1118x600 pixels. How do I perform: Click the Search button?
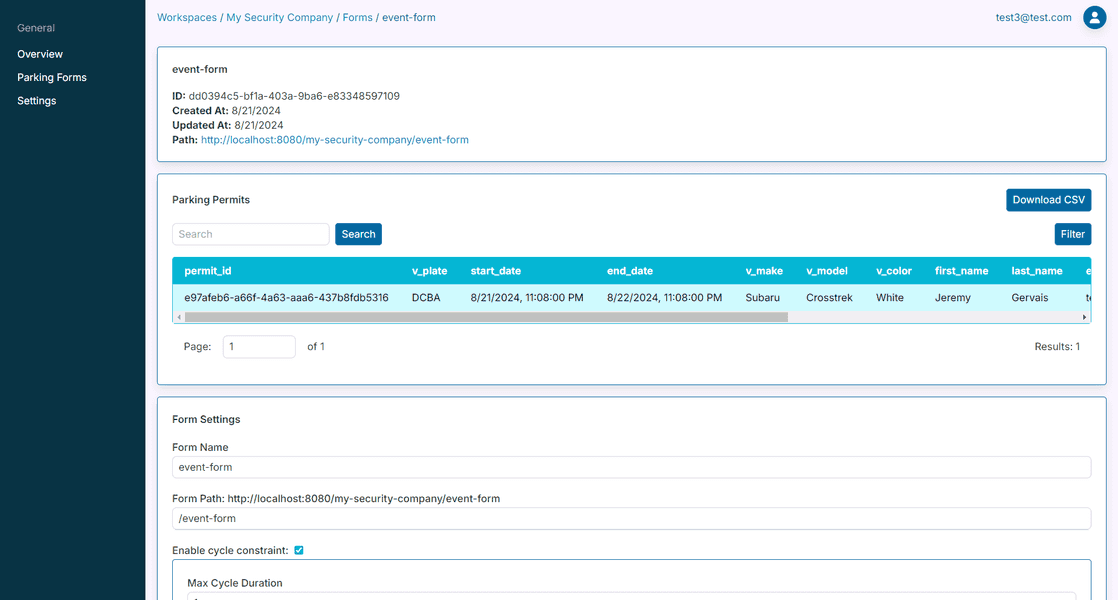[358, 234]
